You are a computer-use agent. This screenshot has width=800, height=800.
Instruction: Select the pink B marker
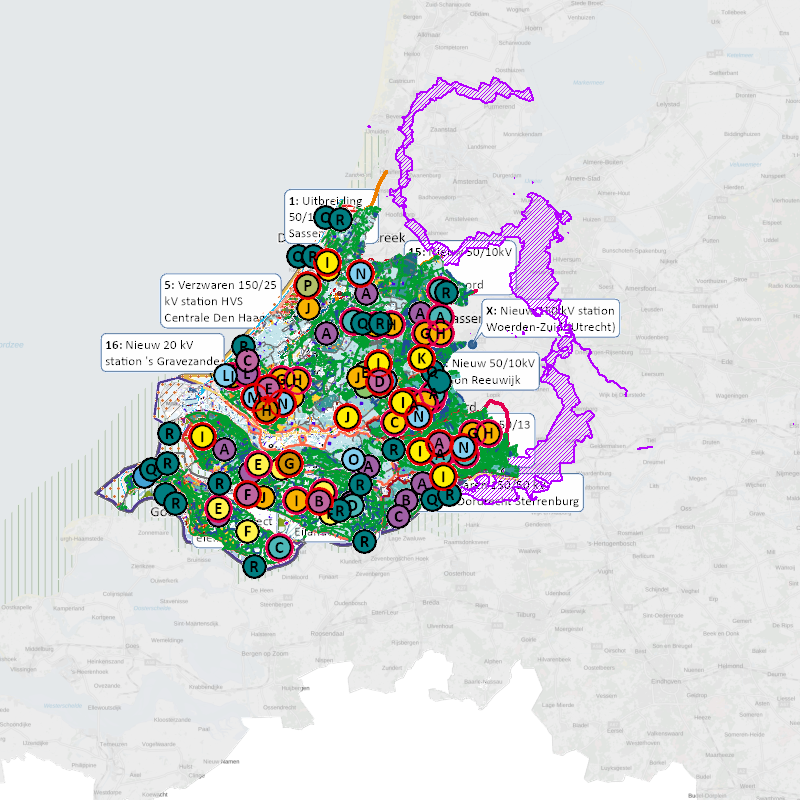[x=319, y=500]
